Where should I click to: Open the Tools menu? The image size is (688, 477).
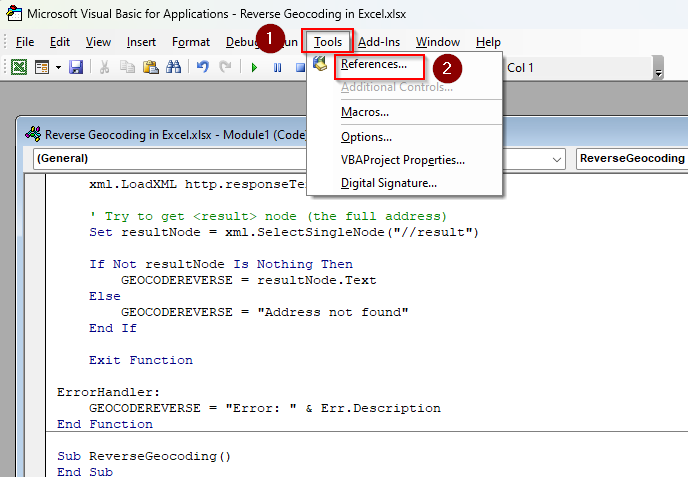coord(328,42)
